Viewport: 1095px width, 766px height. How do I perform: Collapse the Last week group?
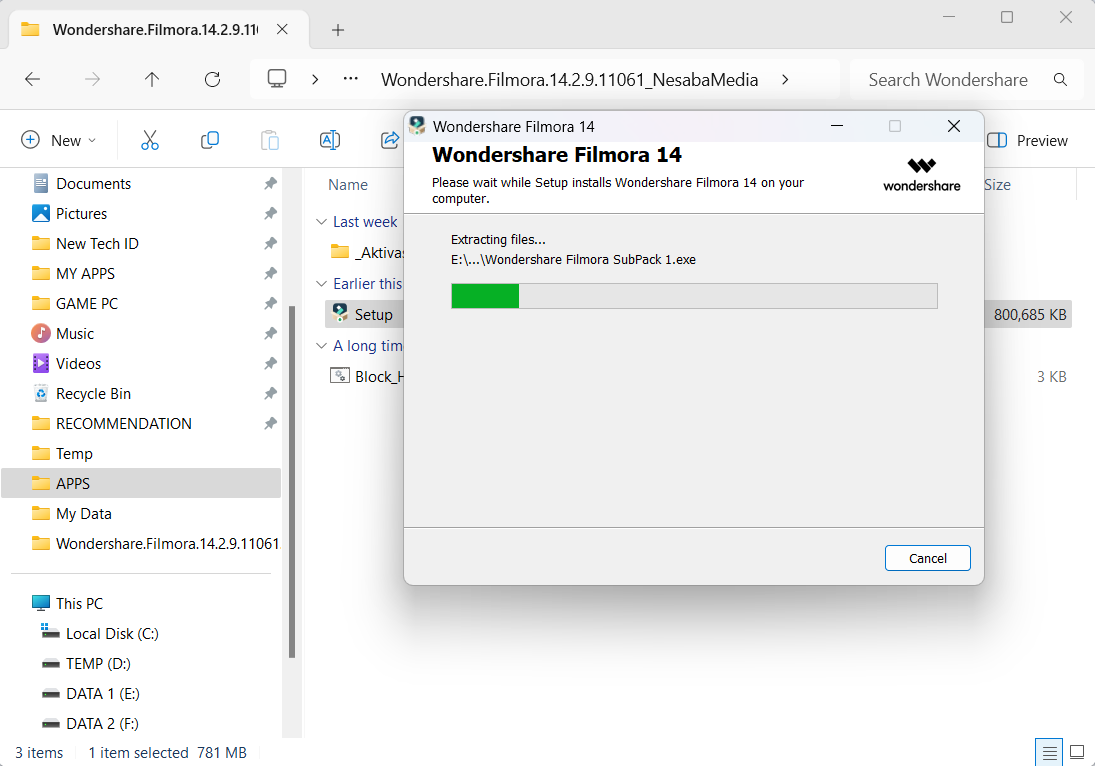click(321, 221)
